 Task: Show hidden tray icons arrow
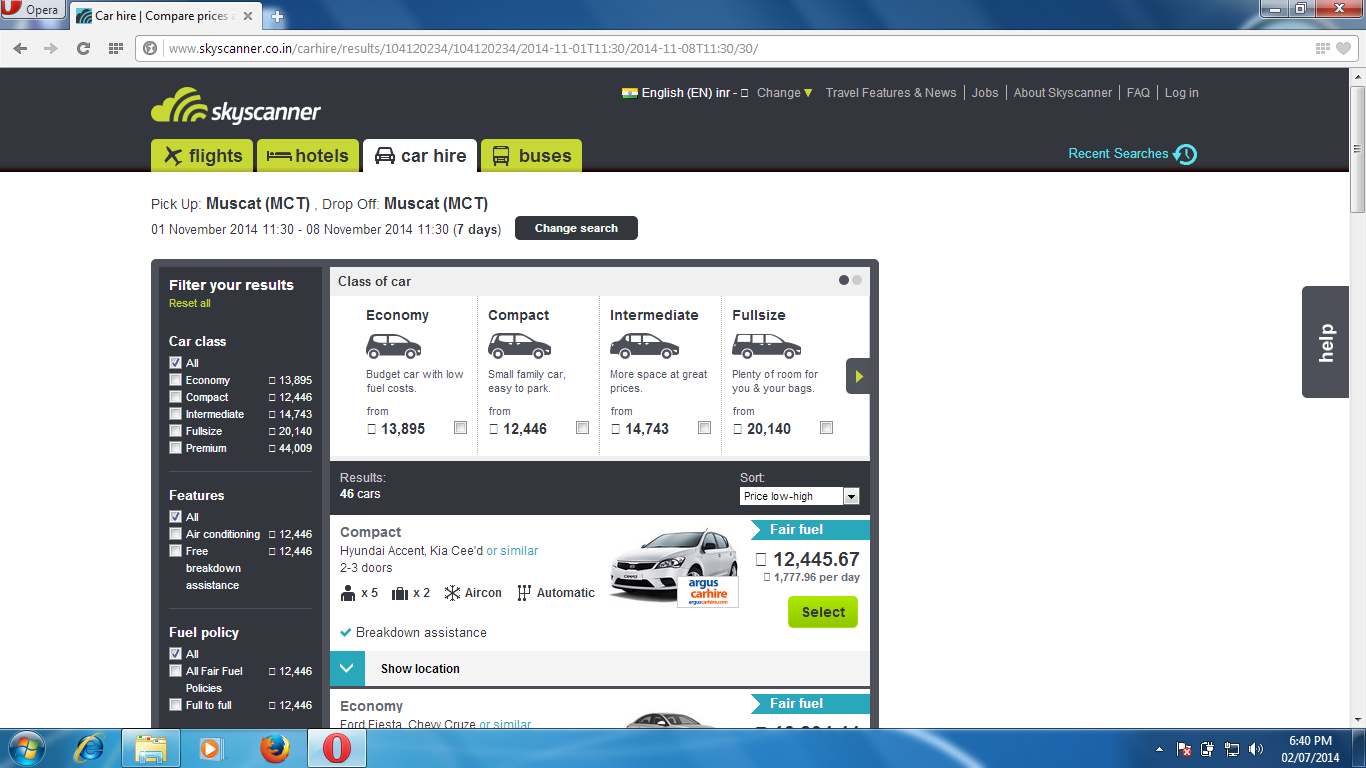(1160, 749)
